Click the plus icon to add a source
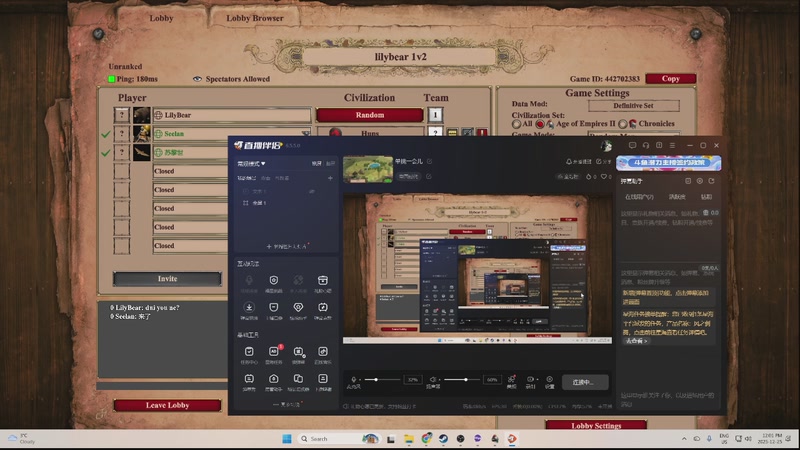This screenshot has height=450, width=800. point(330,178)
